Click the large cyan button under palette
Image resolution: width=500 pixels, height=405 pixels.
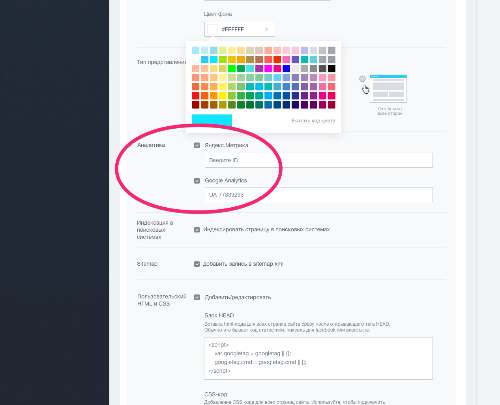(x=212, y=121)
